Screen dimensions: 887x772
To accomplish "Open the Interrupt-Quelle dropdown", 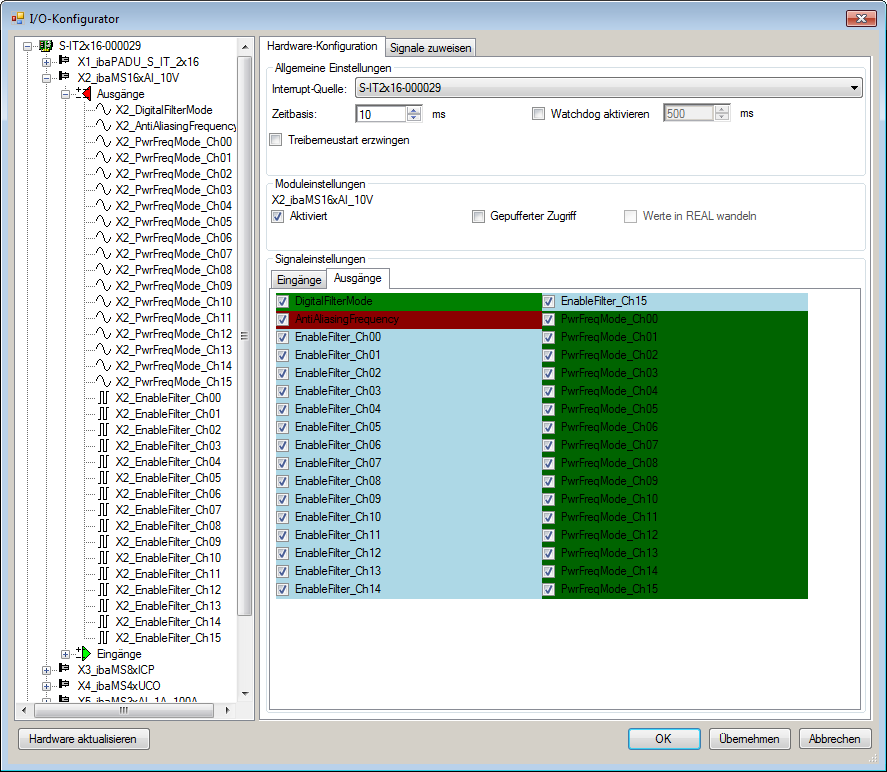I will pyautogui.click(x=853, y=89).
